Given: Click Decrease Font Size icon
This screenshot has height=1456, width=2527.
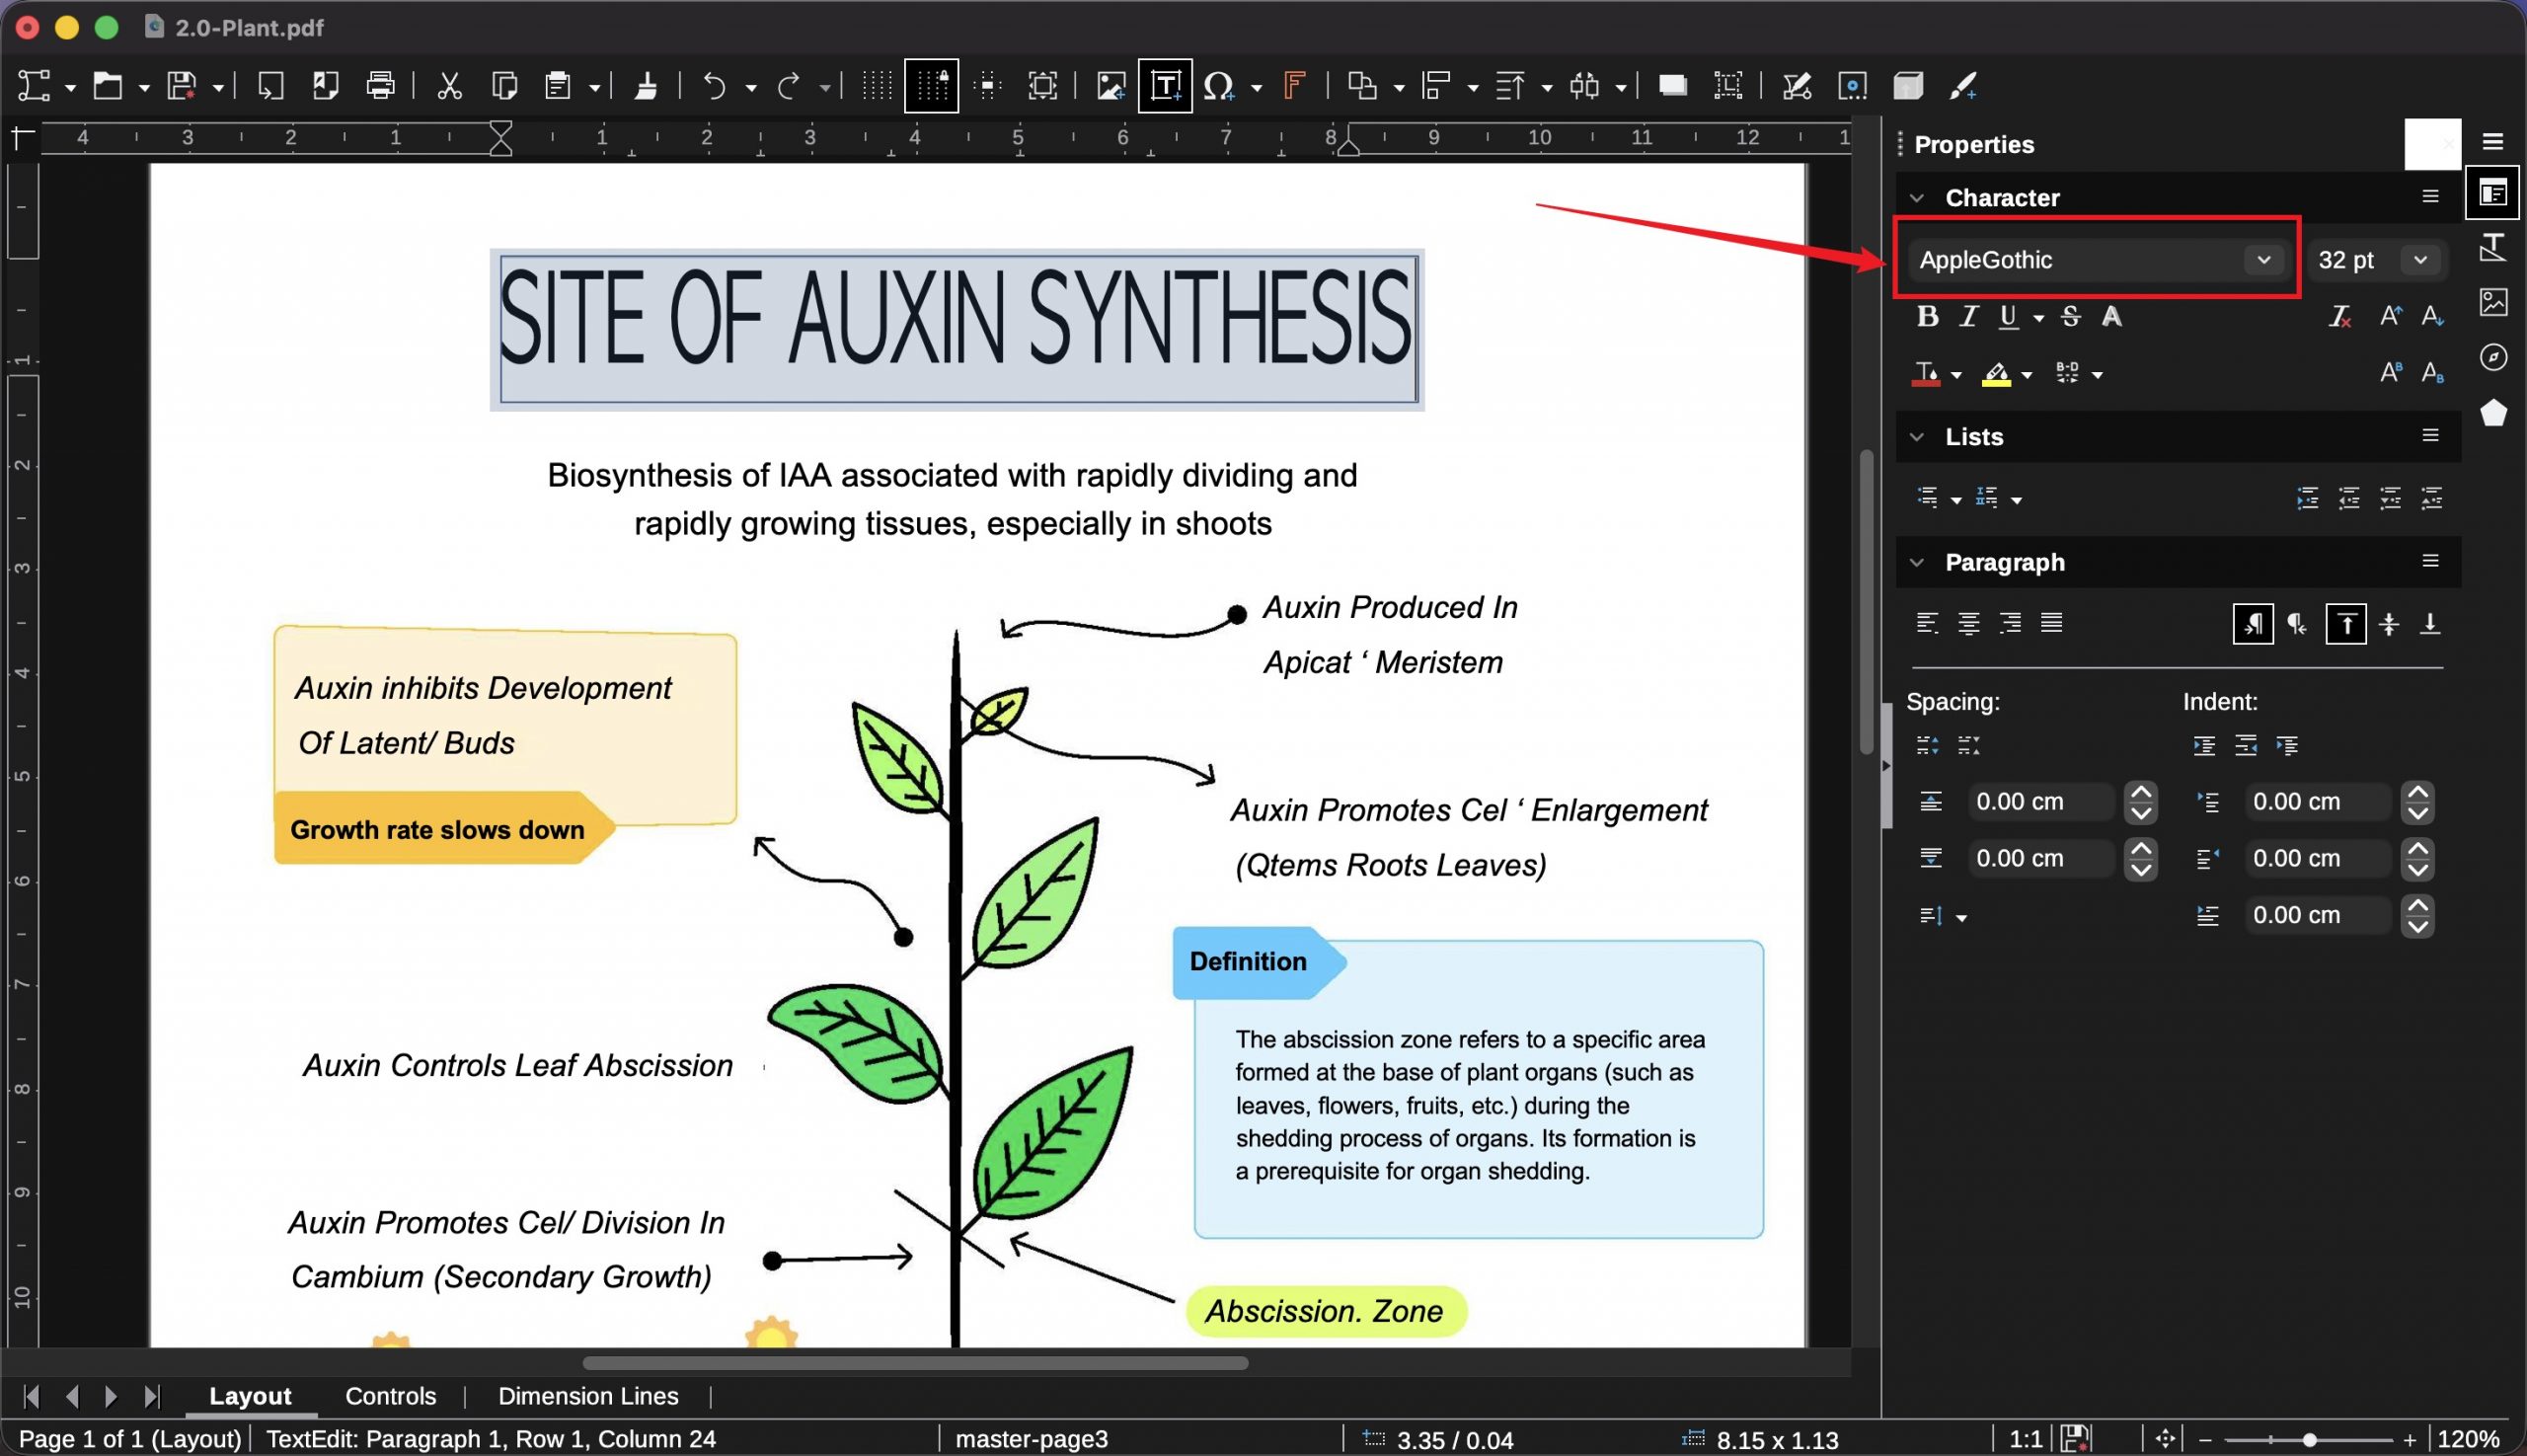Looking at the screenshot, I should pyautogui.click(x=2433, y=317).
